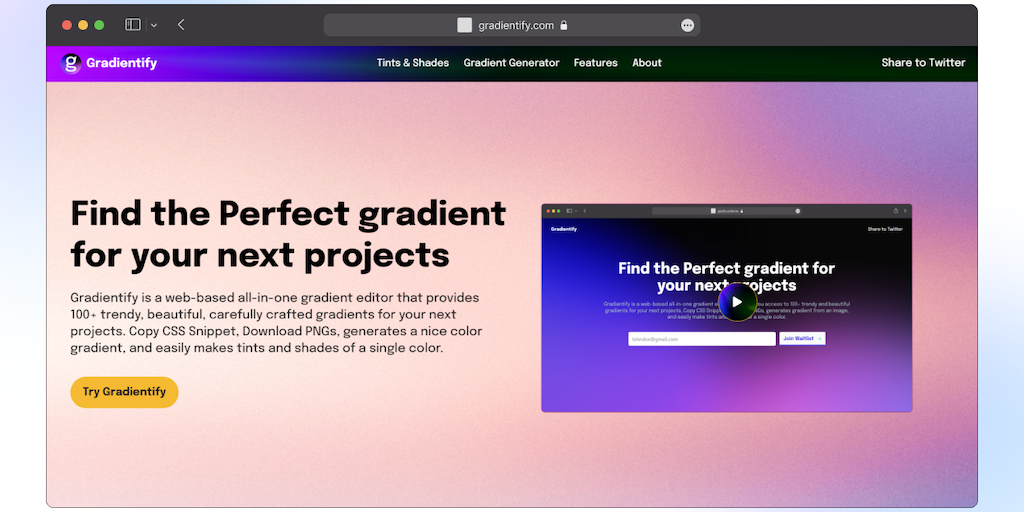Open the address bar more options icon
This screenshot has width=1024, height=512.
point(687,25)
